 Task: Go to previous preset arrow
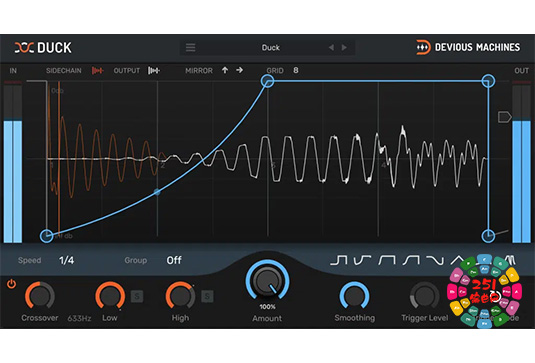pyautogui.click(x=331, y=47)
